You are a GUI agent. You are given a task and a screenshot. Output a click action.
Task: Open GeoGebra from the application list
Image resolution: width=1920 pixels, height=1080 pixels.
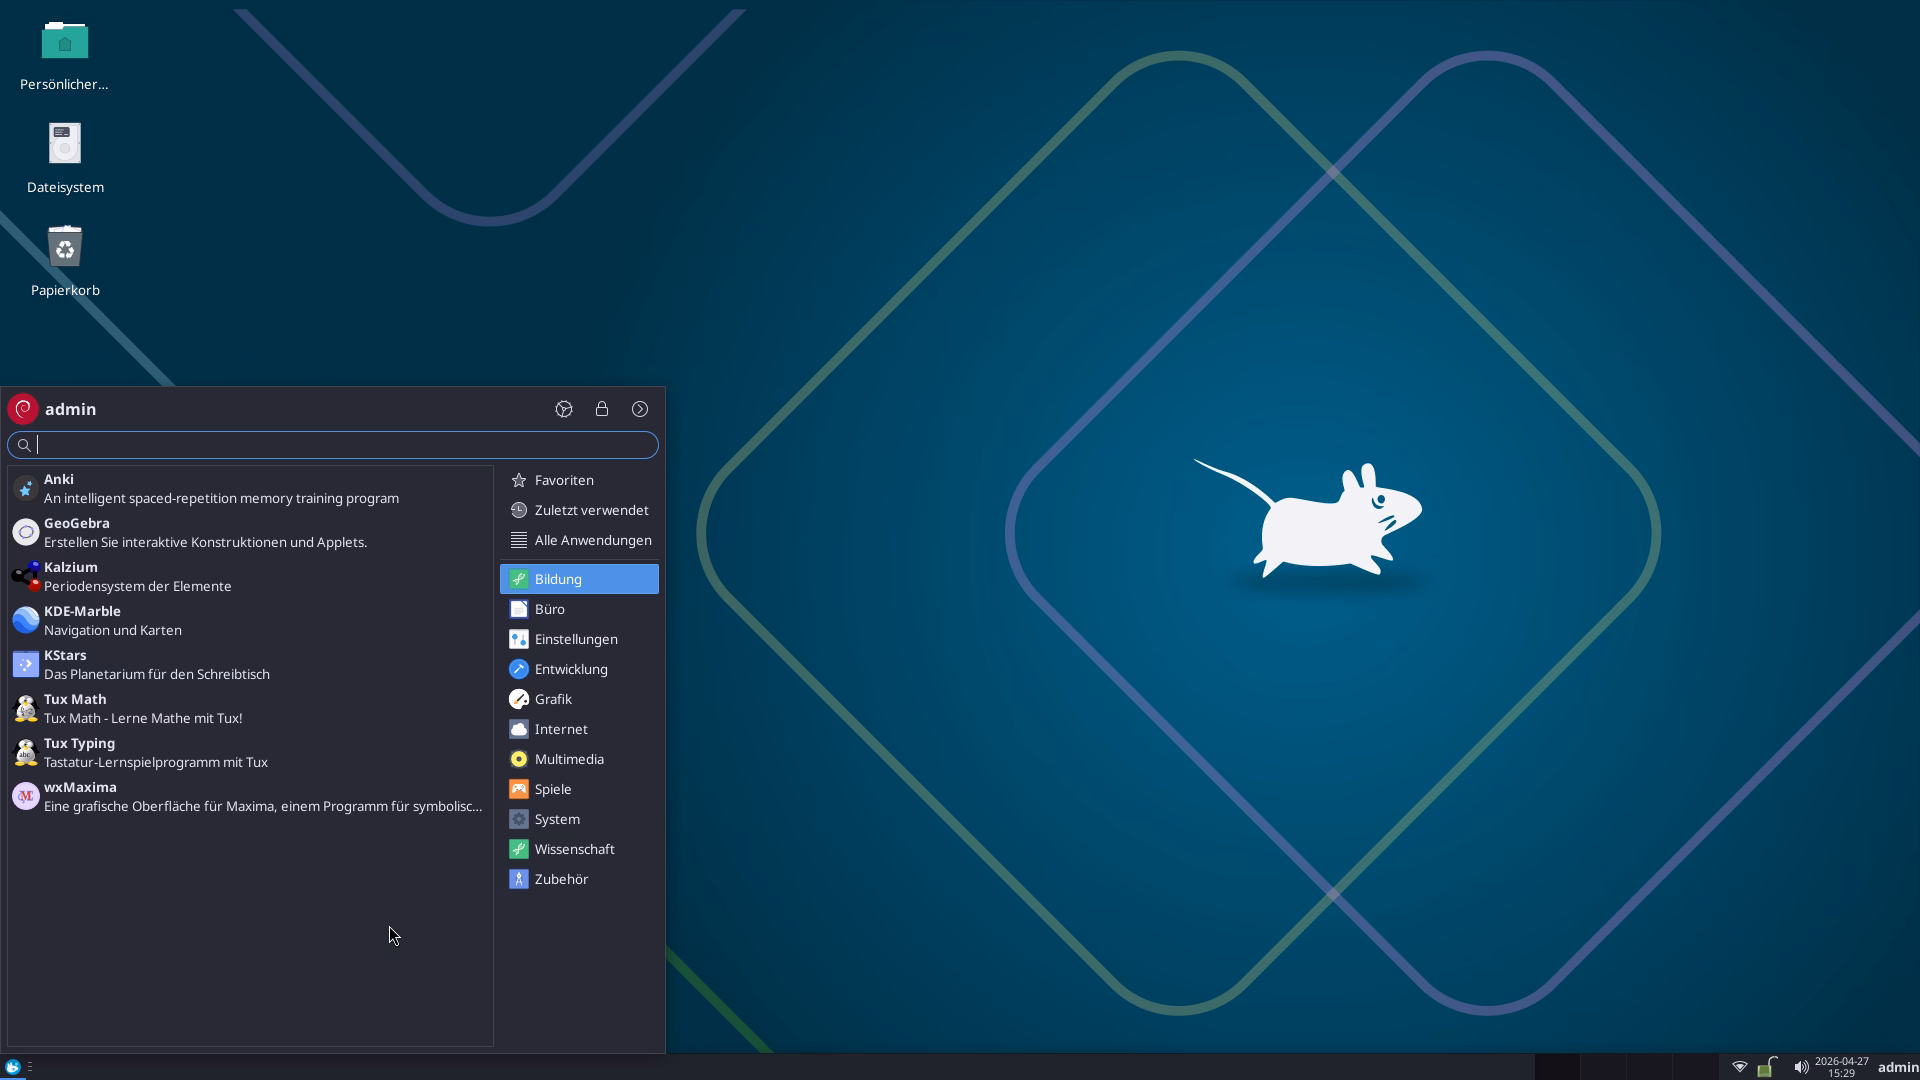[250, 533]
